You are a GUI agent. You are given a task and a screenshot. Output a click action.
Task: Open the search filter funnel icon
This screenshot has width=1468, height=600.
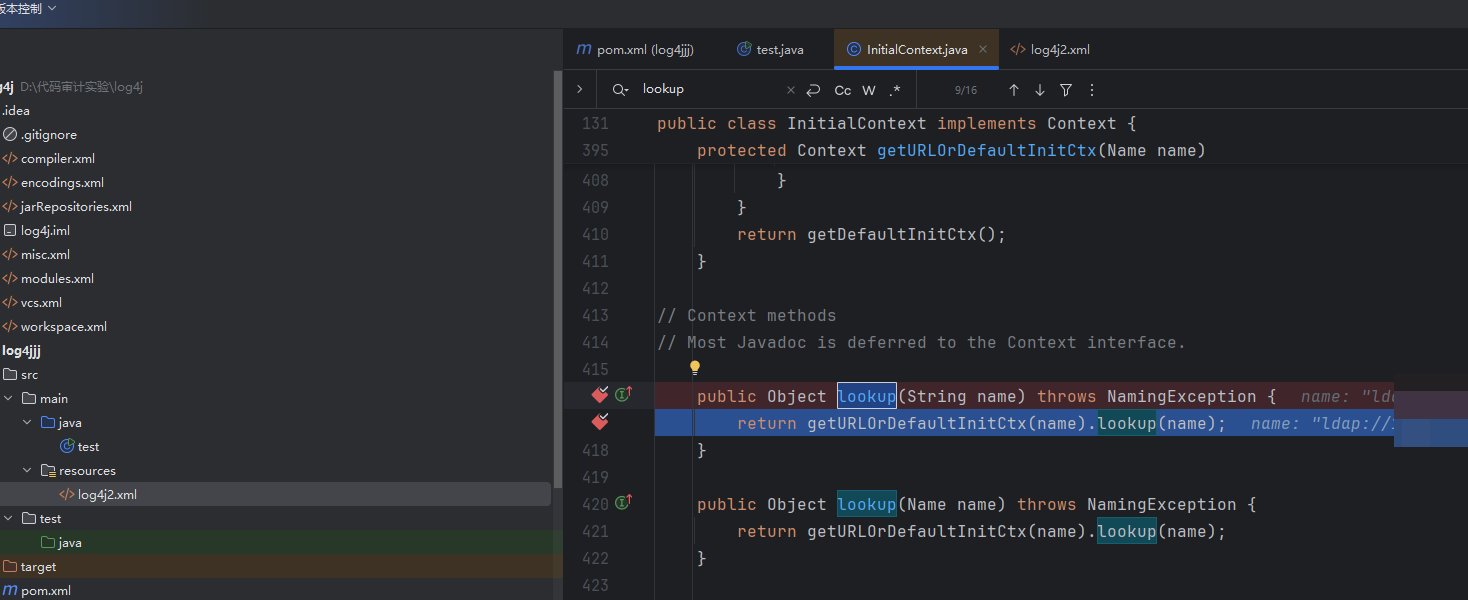point(1066,90)
